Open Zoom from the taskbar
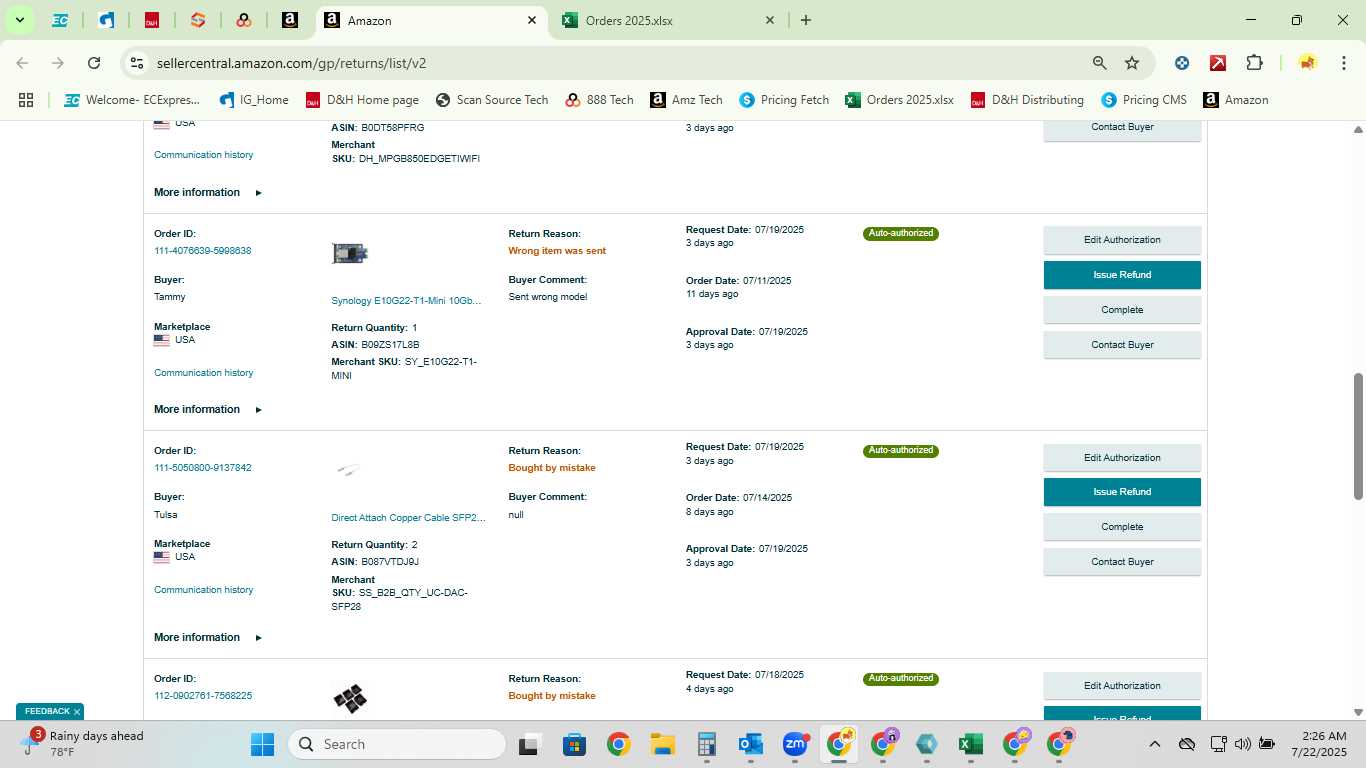 tap(795, 744)
